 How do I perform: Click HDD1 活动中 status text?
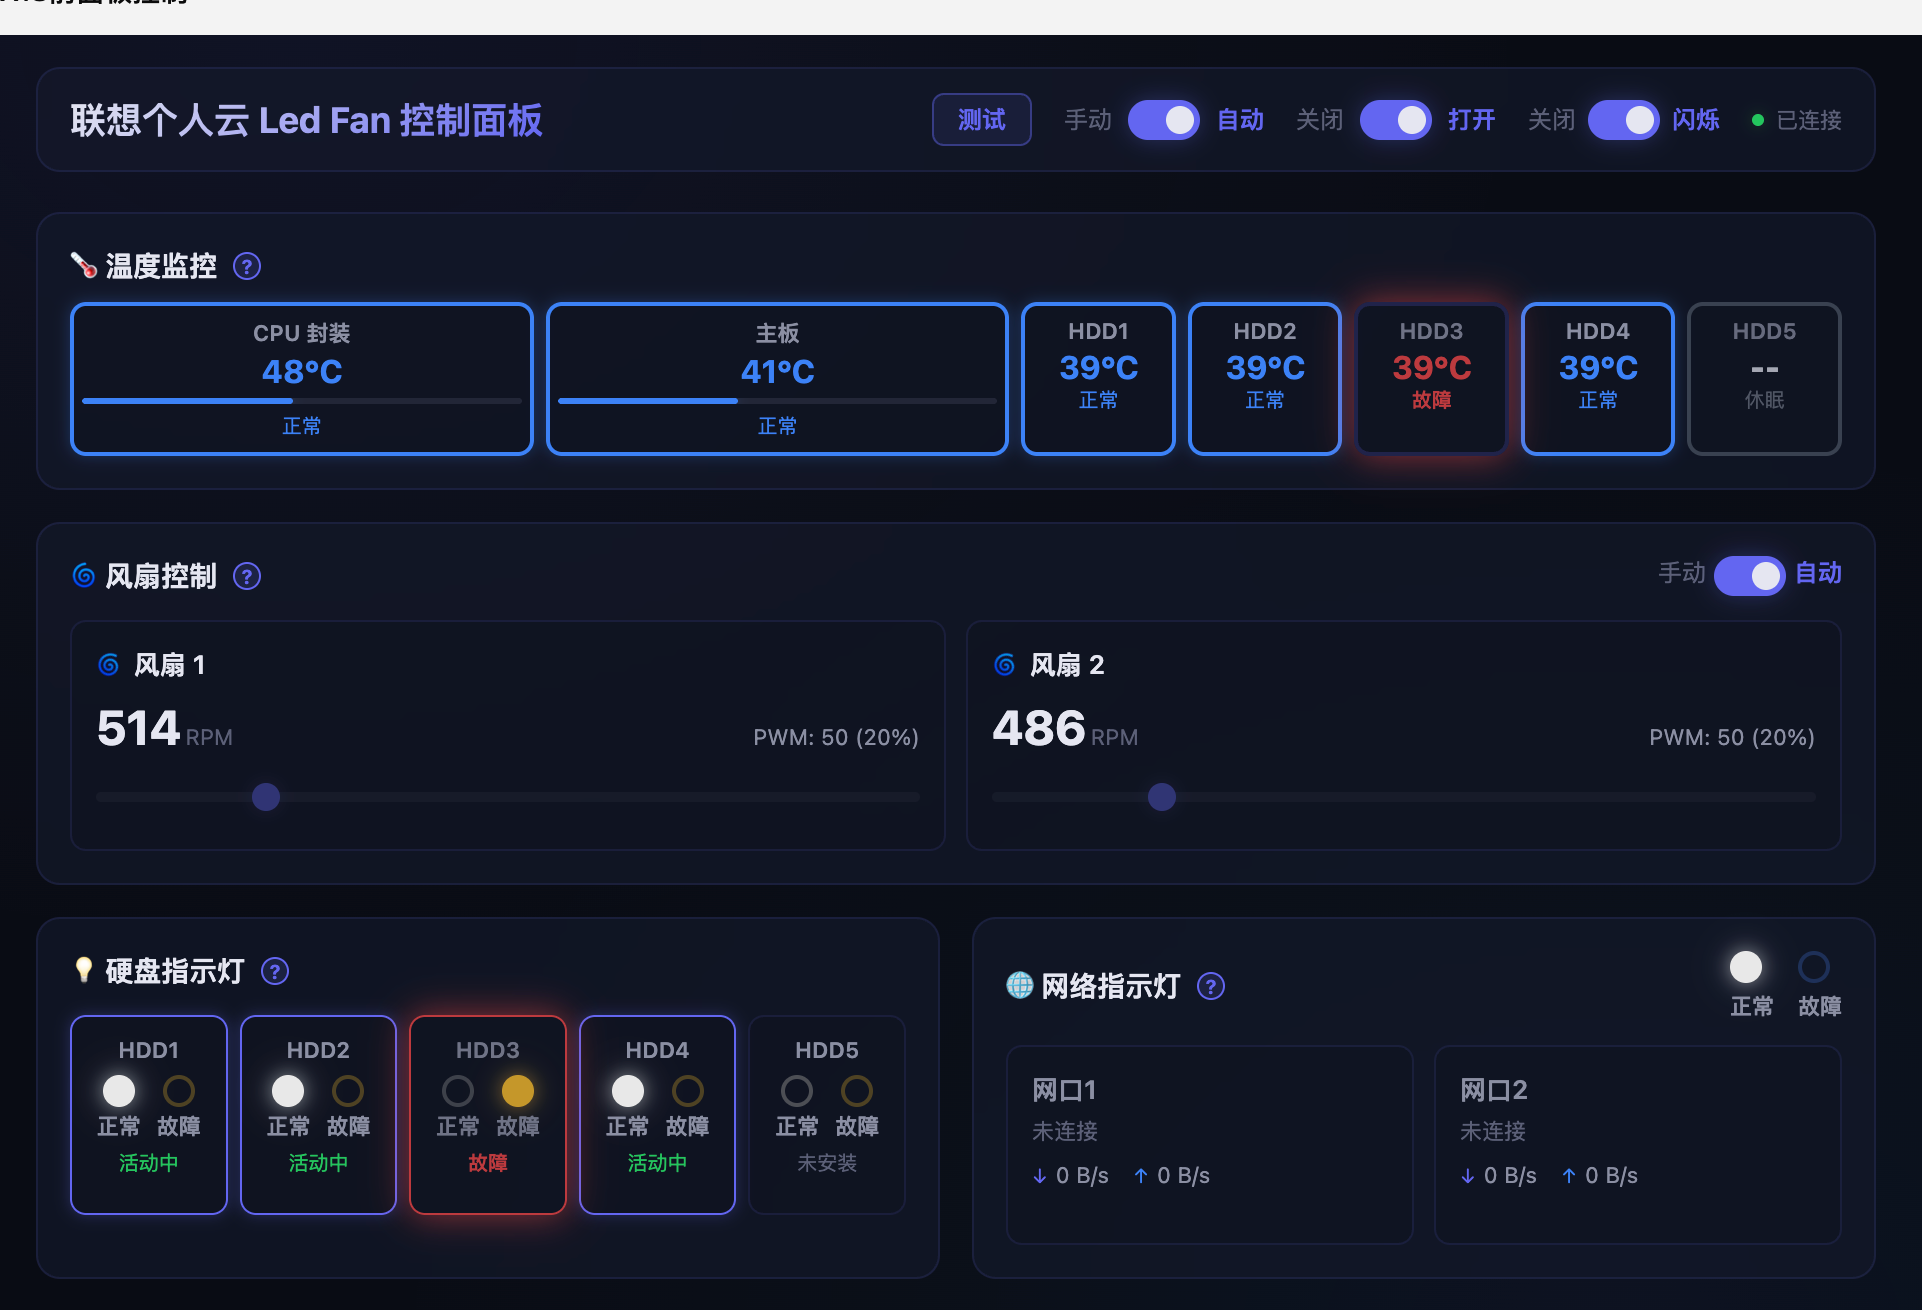coord(149,1163)
